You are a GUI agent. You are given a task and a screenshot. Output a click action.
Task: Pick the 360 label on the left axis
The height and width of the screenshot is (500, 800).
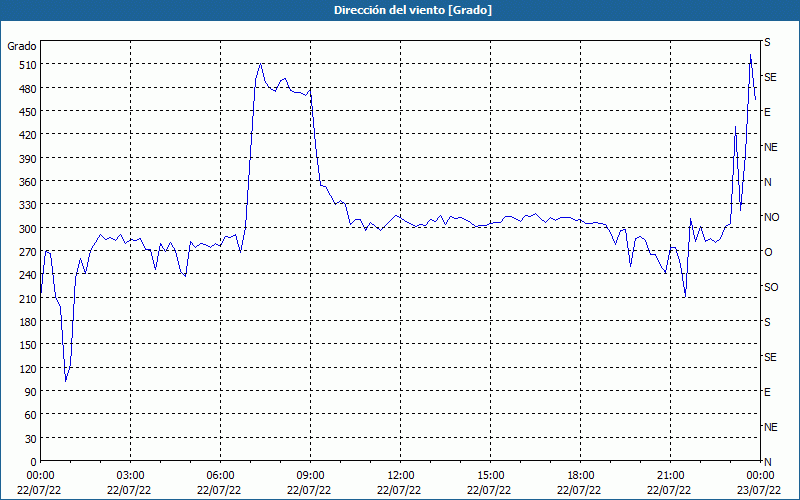pyautogui.click(x=27, y=182)
